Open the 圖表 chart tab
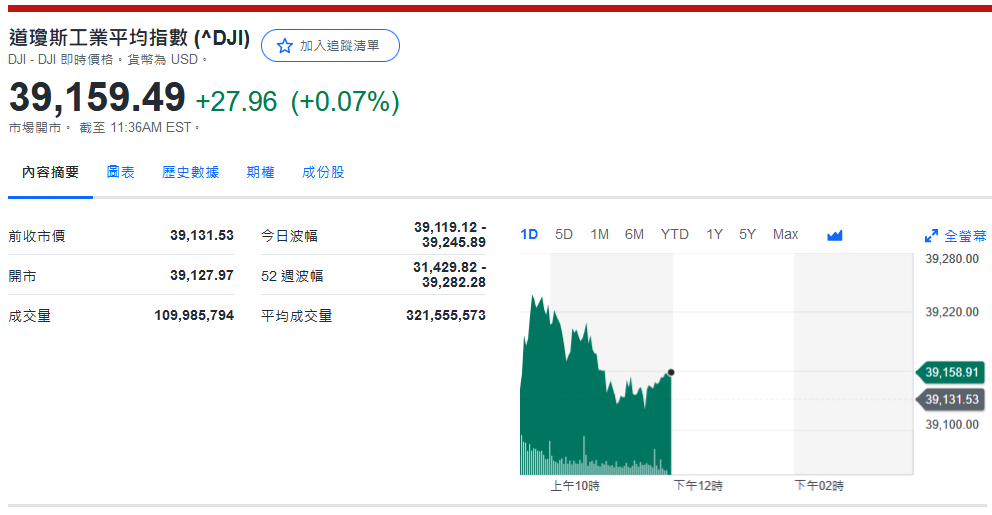This screenshot has height=515, width=992. click(121, 172)
